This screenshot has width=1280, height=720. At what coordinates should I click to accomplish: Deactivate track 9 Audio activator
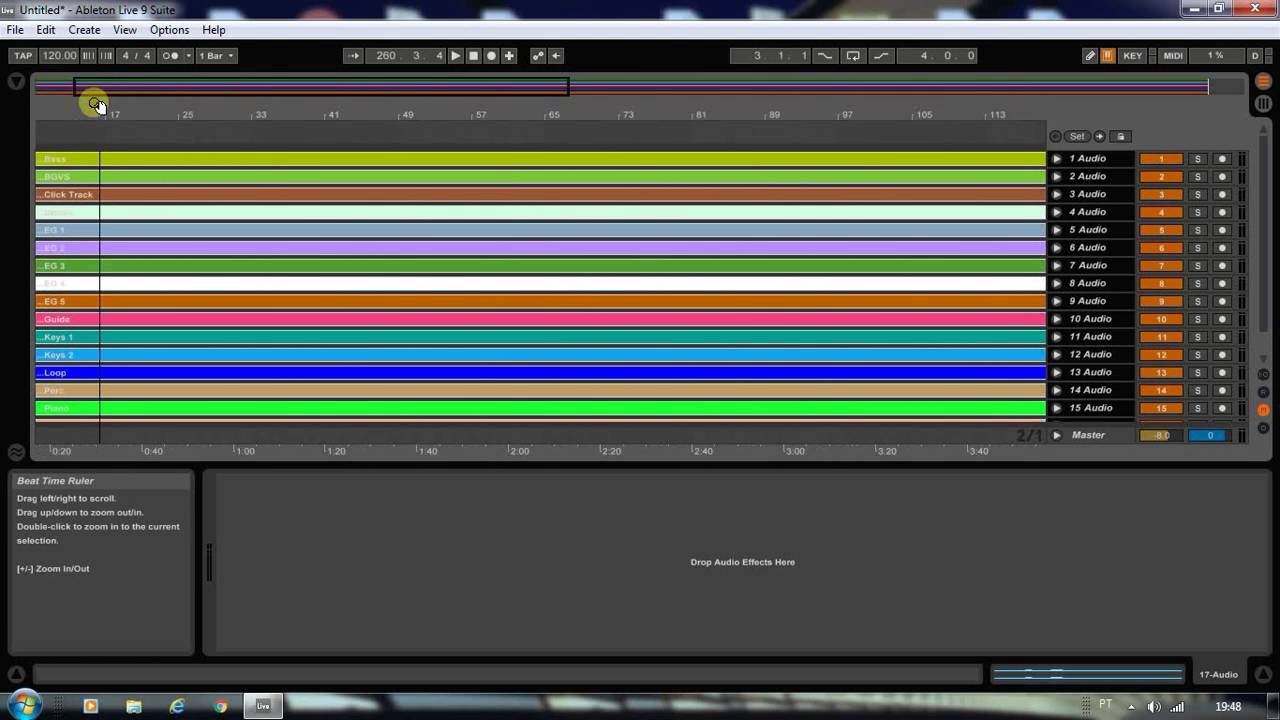pos(1161,301)
